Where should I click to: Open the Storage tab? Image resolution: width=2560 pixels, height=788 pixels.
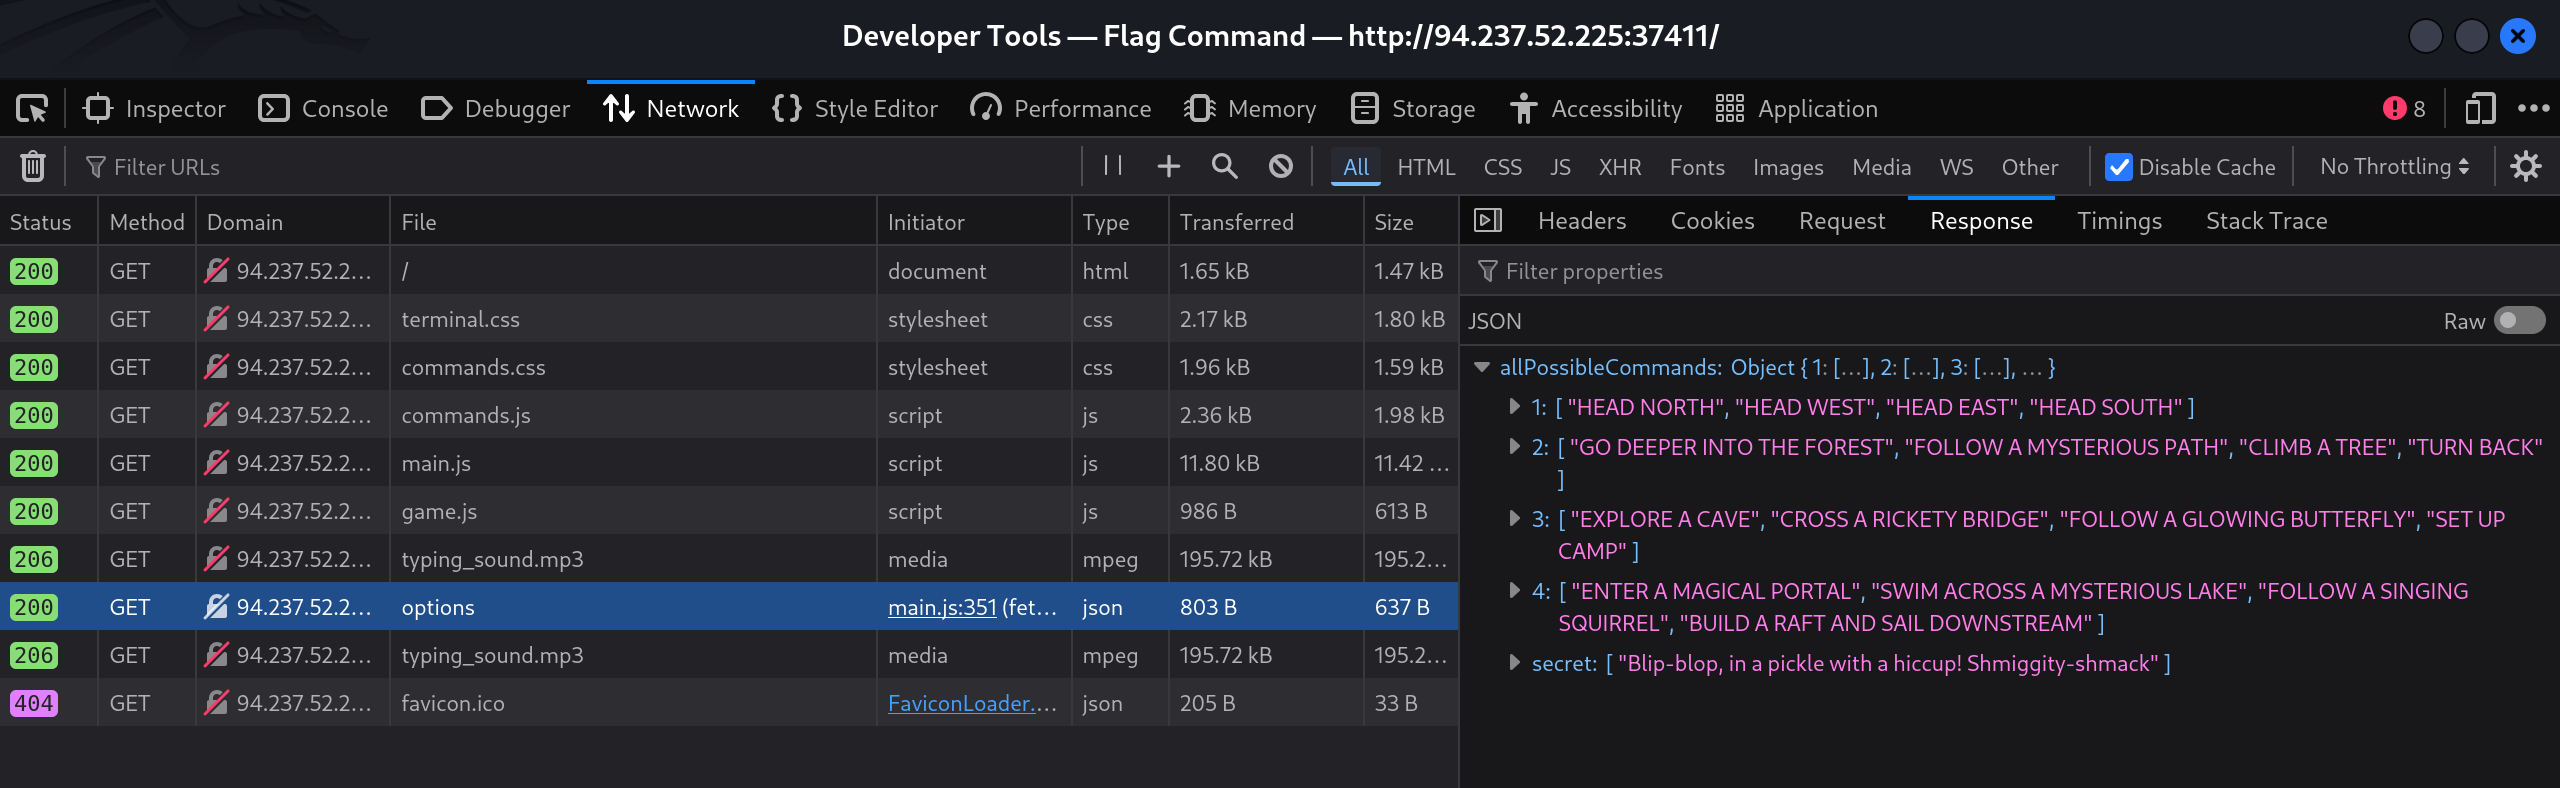1413,108
